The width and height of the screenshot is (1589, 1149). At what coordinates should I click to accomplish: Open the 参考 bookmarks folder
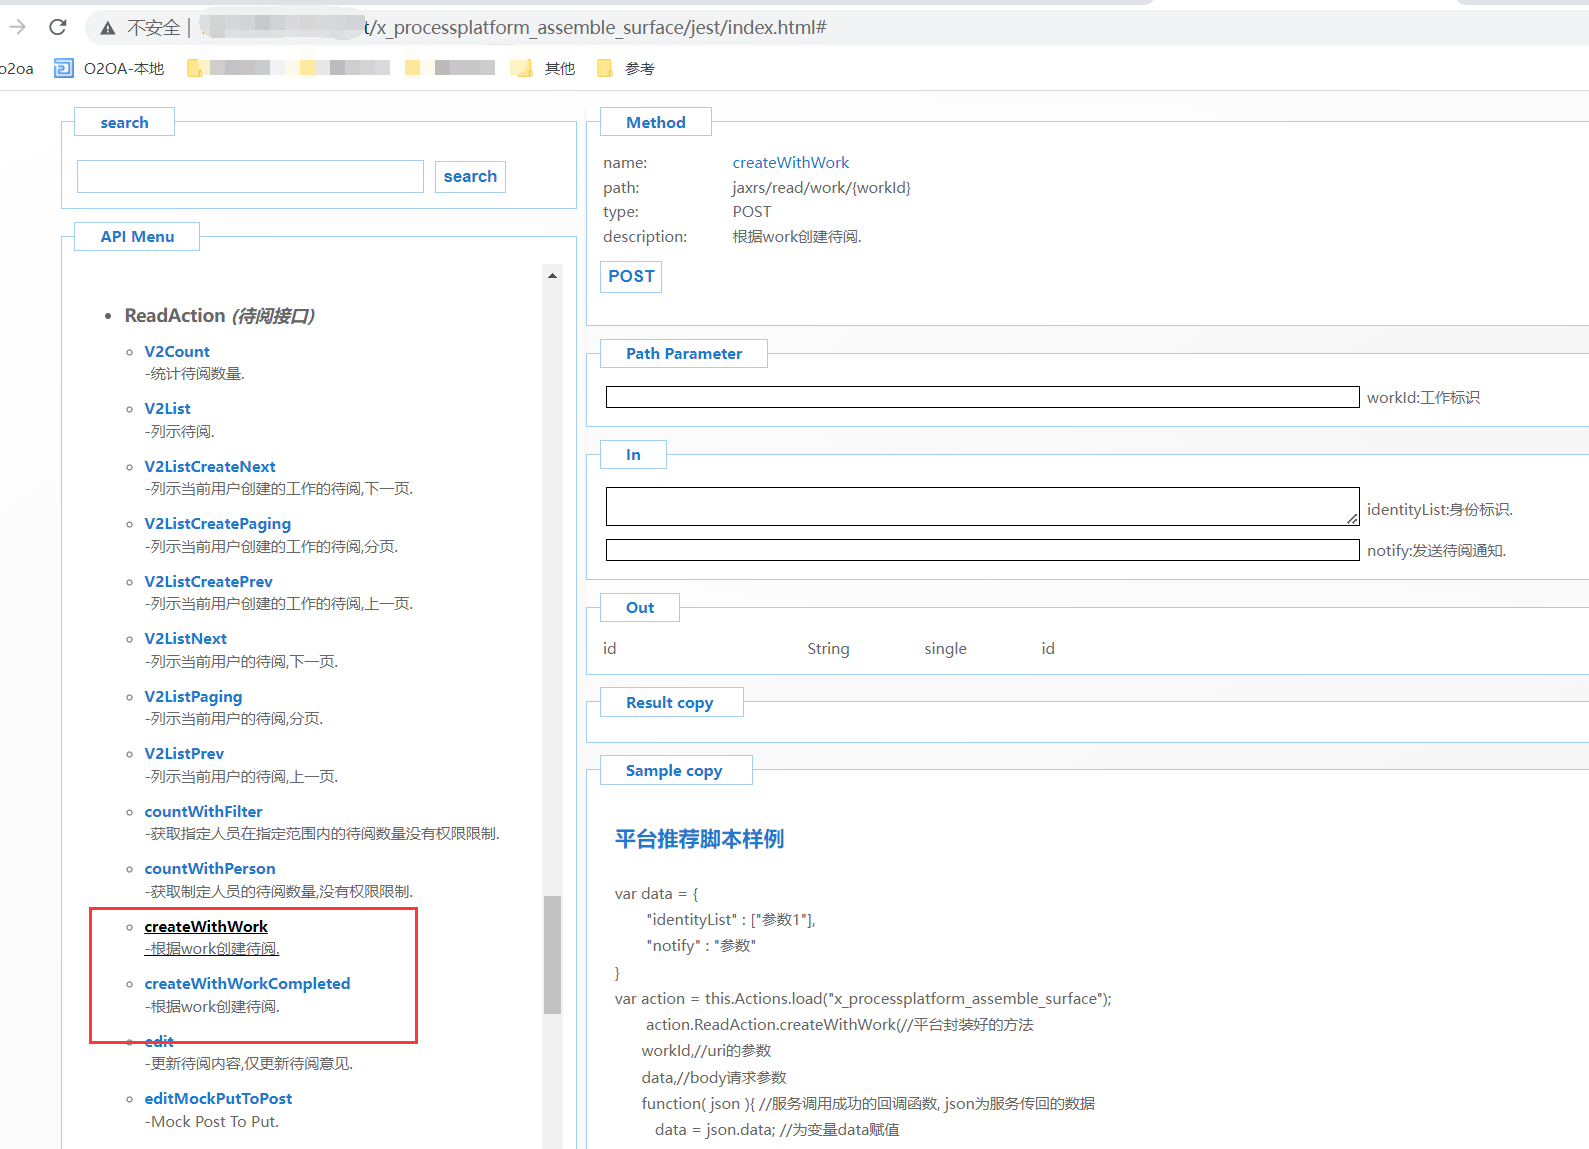626,68
